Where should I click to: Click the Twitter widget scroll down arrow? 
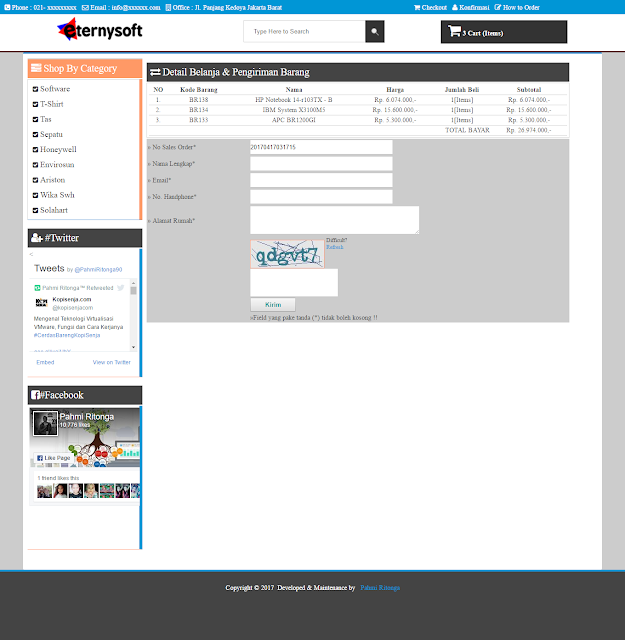[133, 347]
